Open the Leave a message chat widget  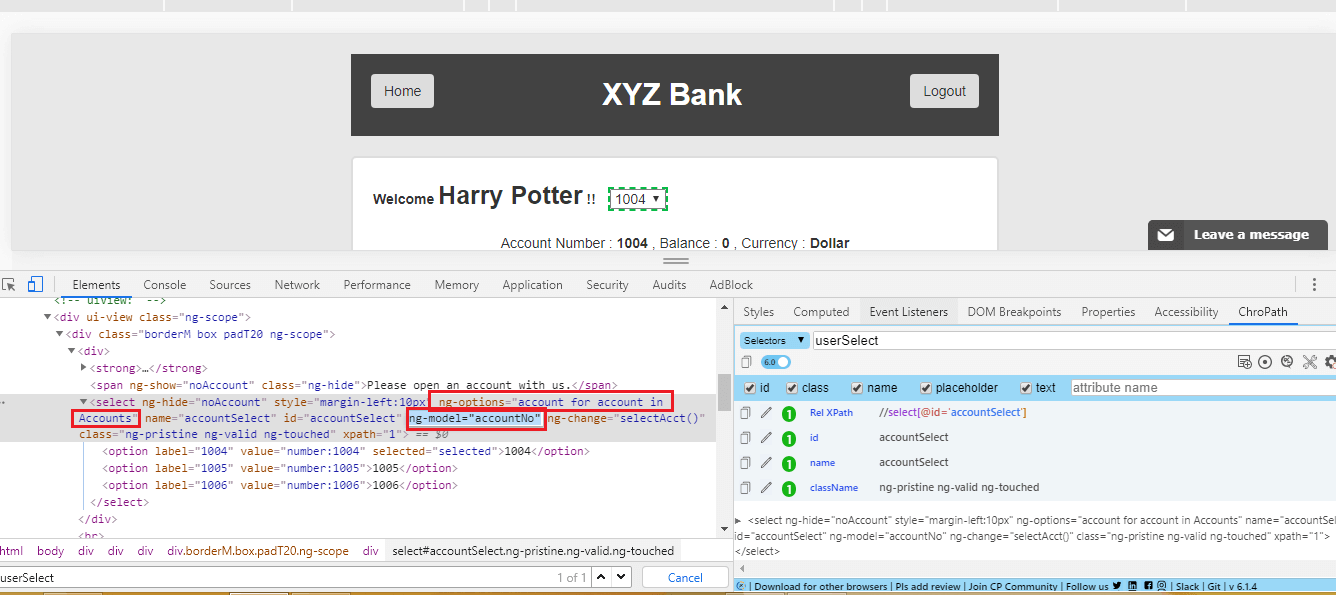pos(1238,235)
